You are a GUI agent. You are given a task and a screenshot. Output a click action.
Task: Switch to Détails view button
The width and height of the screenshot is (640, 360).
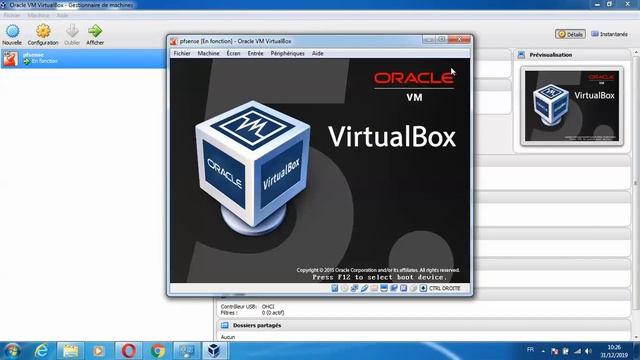point(570,34)
